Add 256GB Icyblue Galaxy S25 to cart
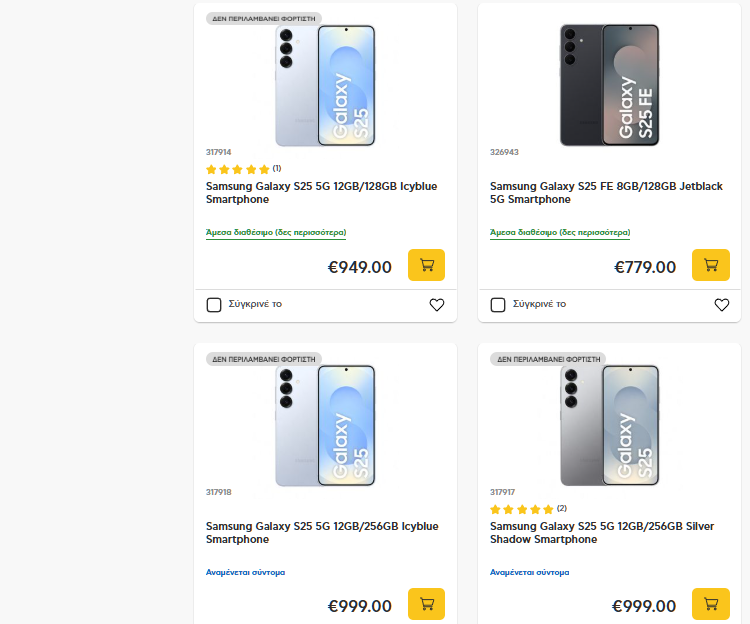 [426, 604]
